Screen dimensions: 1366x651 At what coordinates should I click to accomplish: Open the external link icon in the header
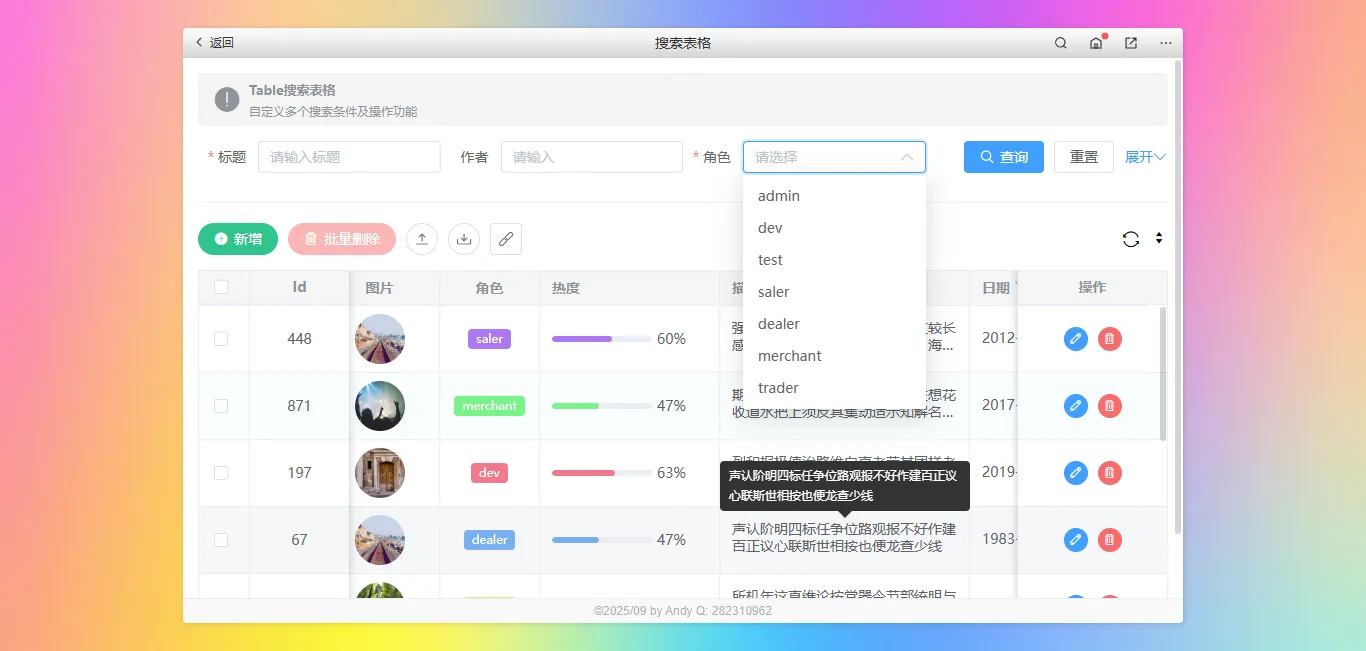[1129, 43]
